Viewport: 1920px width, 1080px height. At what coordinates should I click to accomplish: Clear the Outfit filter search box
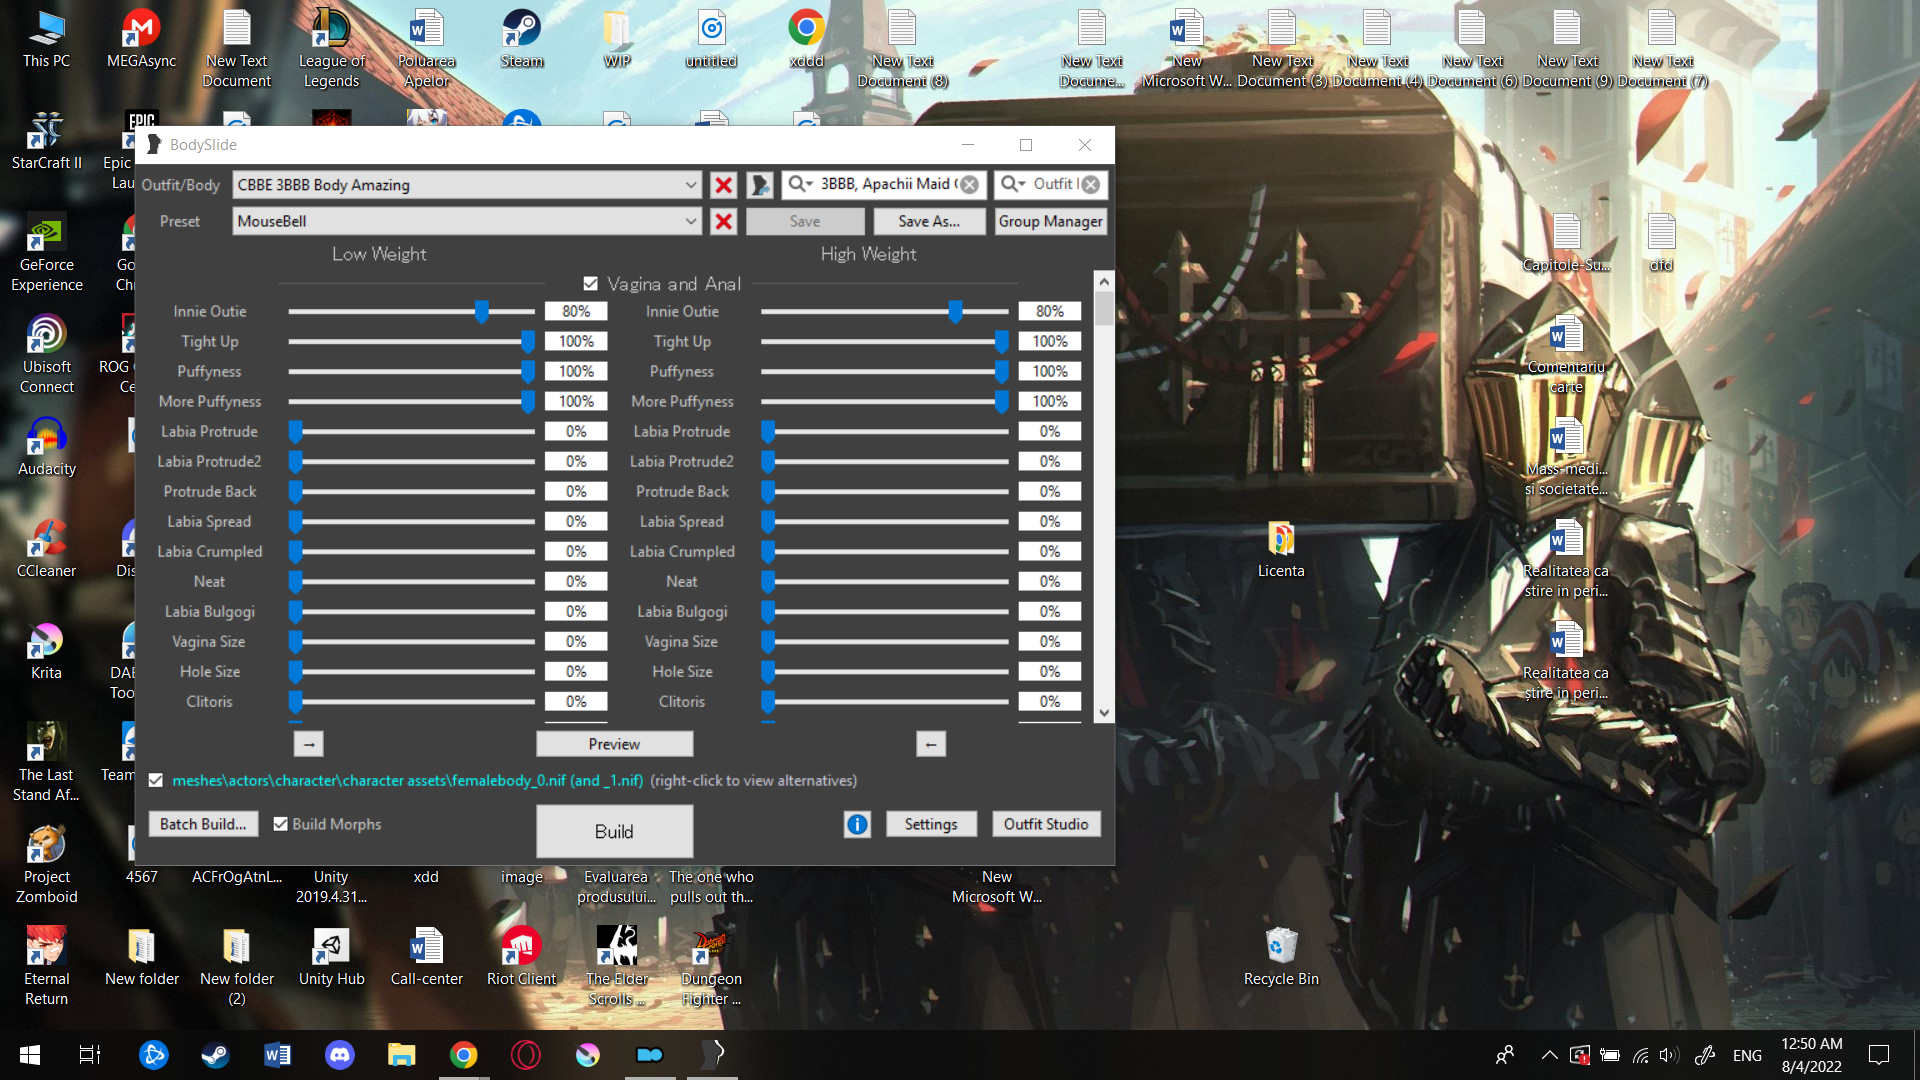tap(1091, 185)
